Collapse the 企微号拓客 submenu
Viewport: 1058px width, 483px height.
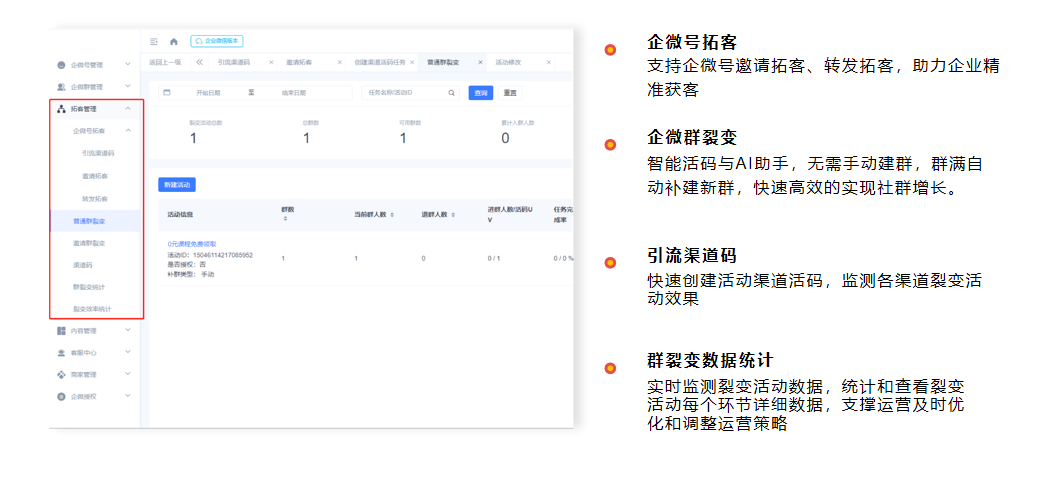point(128,130)
